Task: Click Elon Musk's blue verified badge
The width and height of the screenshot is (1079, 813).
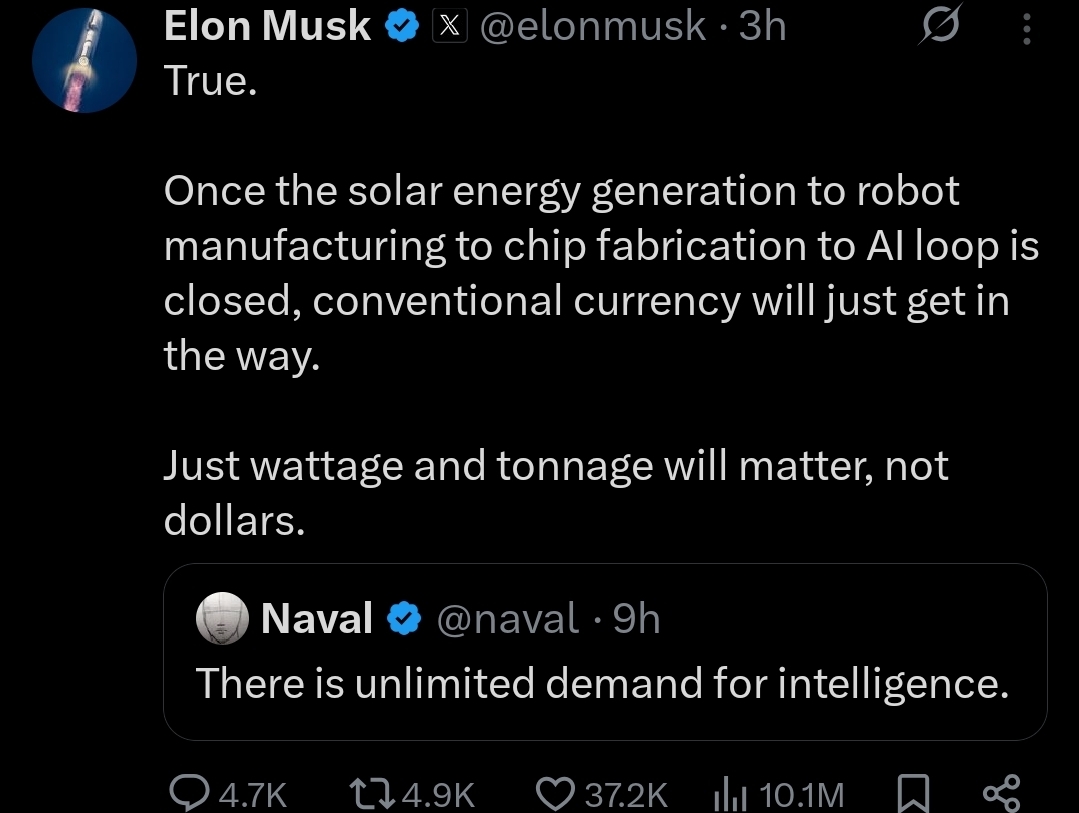Action: (x=402, y=29)
